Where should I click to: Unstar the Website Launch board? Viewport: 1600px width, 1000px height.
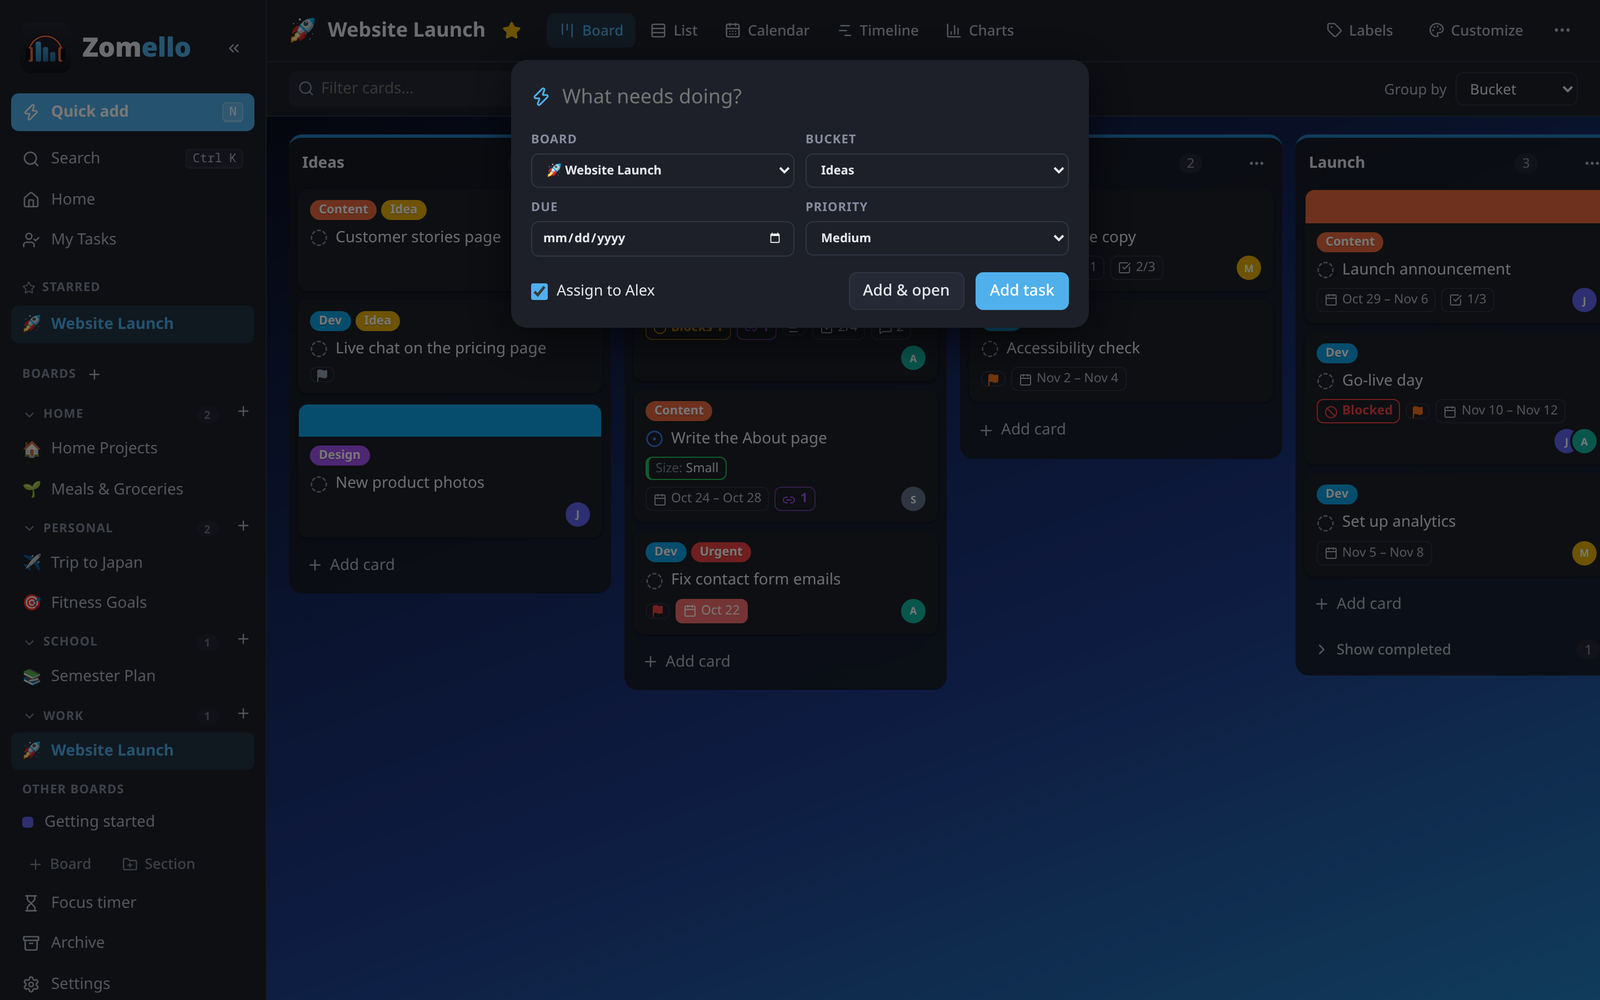512,30
